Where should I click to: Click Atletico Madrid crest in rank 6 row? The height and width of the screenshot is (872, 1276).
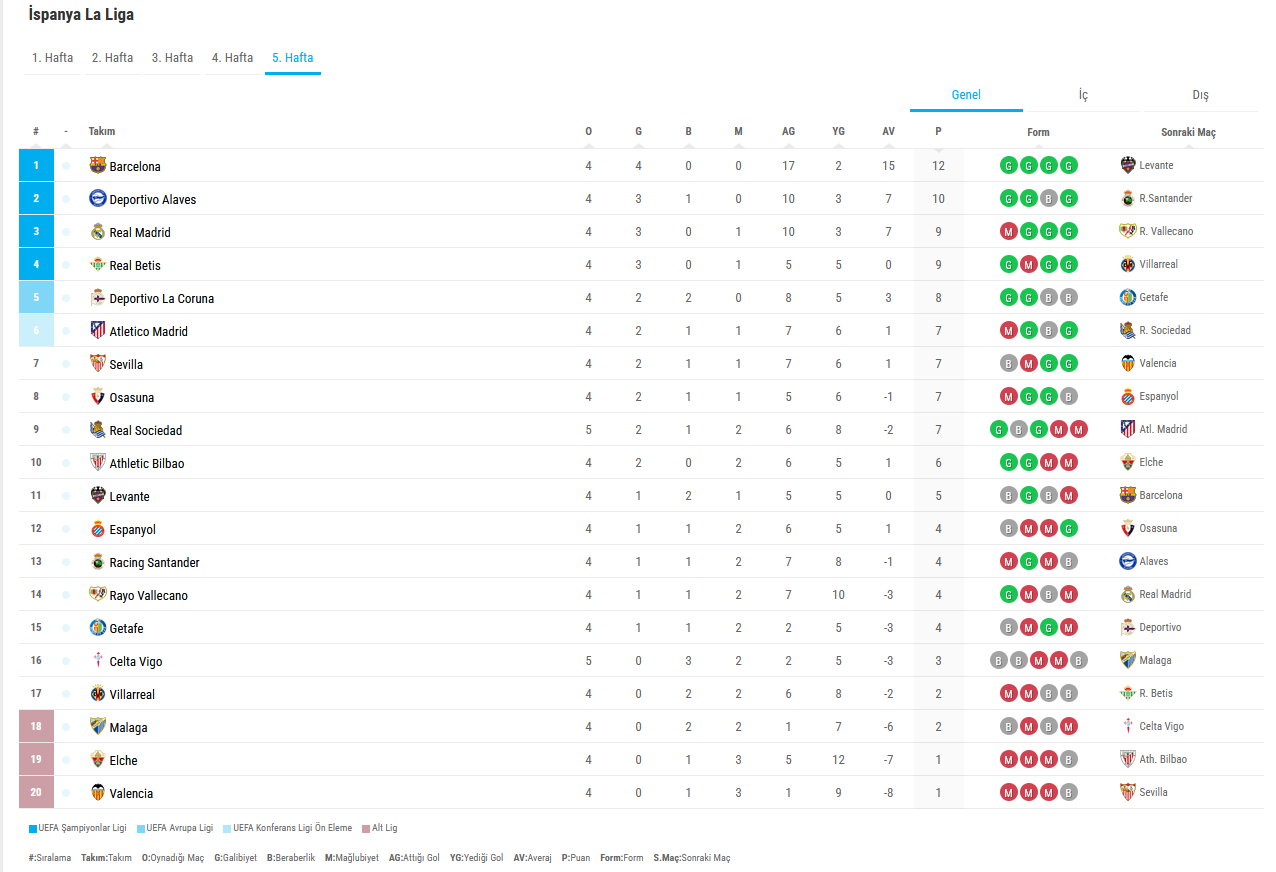[97, 330]
